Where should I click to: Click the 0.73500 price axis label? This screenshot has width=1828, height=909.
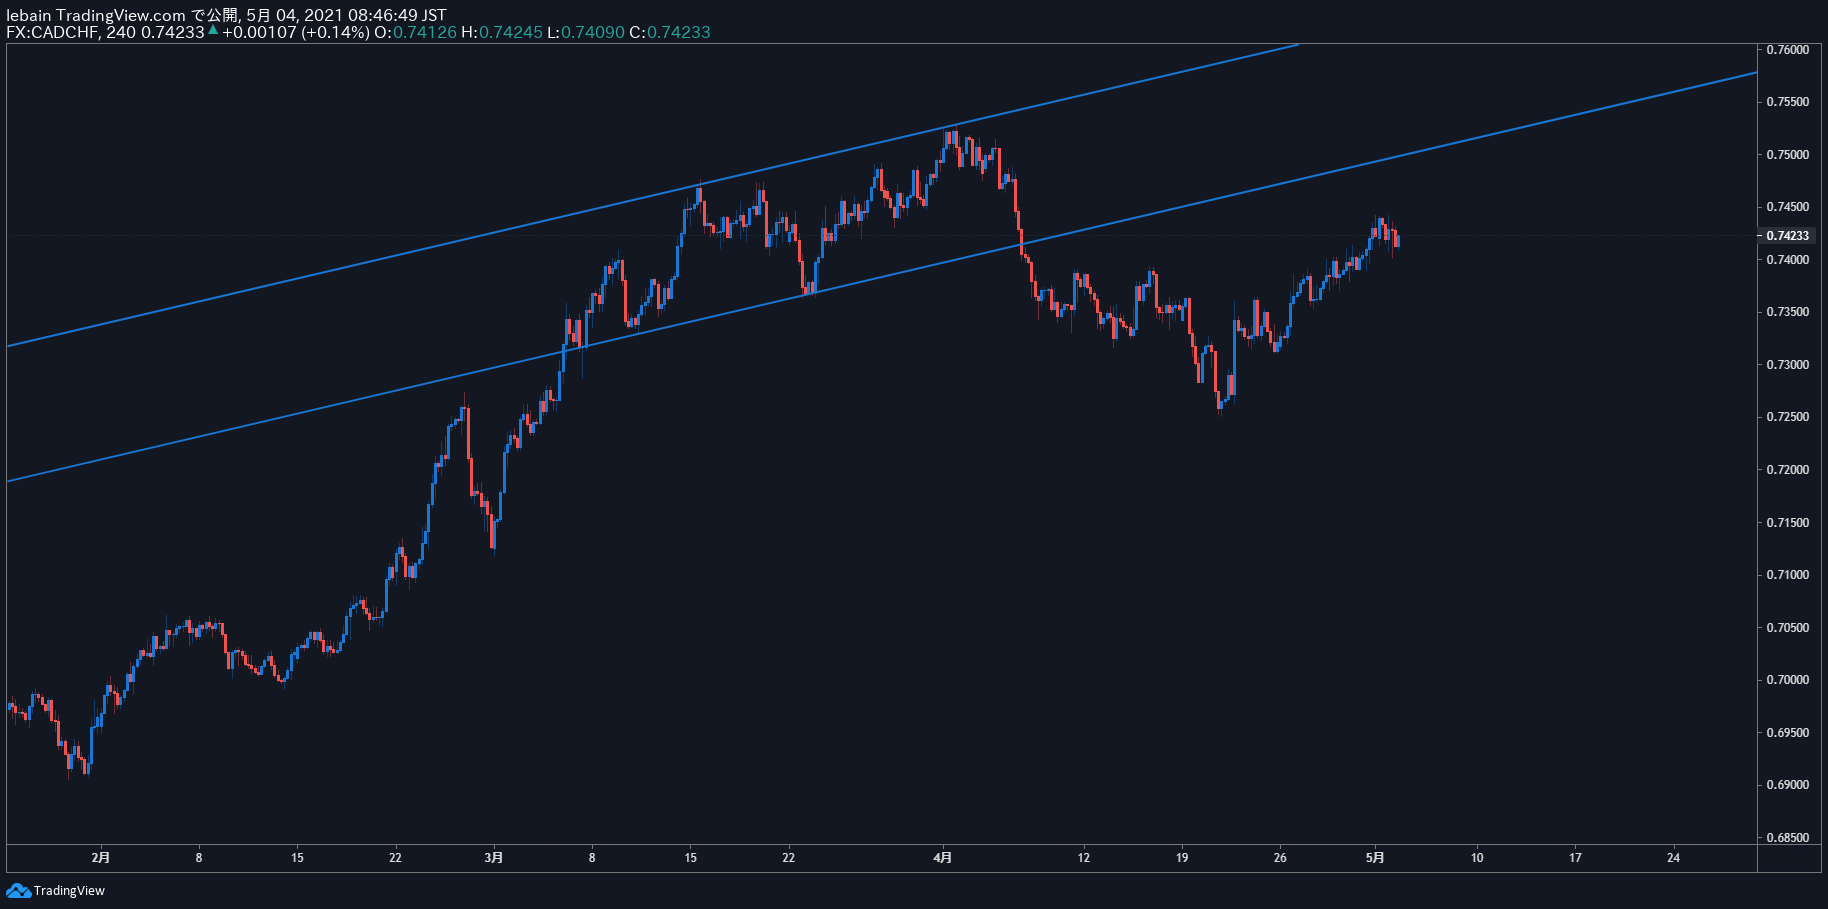[x=1787, y=312]
